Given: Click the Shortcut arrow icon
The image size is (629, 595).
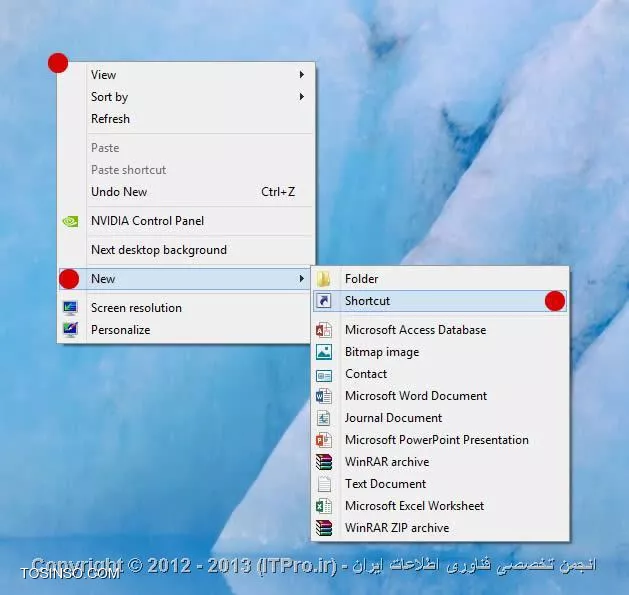Looking at the screenshot, I should pos(324,301).
